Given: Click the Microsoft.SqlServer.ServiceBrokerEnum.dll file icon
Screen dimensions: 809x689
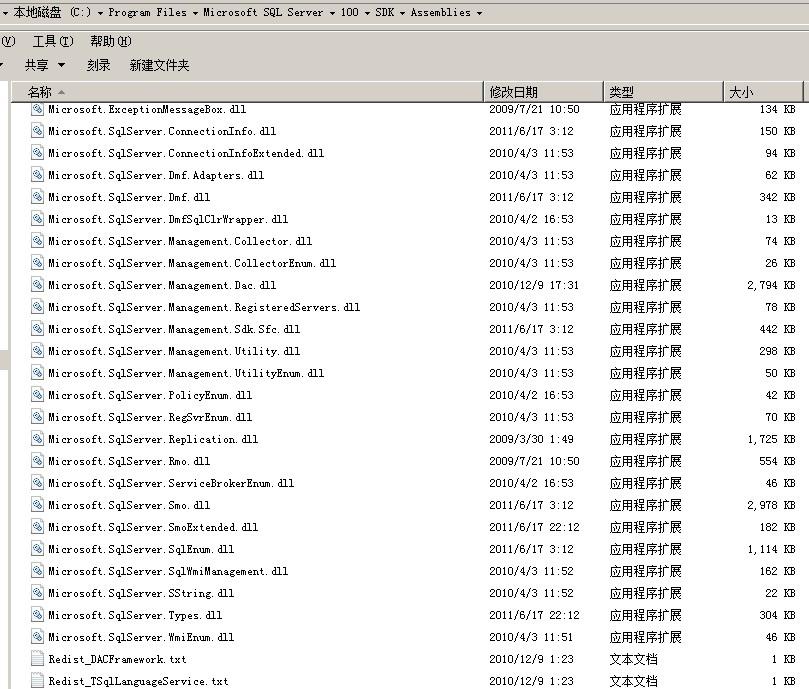Looking at the screenshot, I should tap(37, 484).
